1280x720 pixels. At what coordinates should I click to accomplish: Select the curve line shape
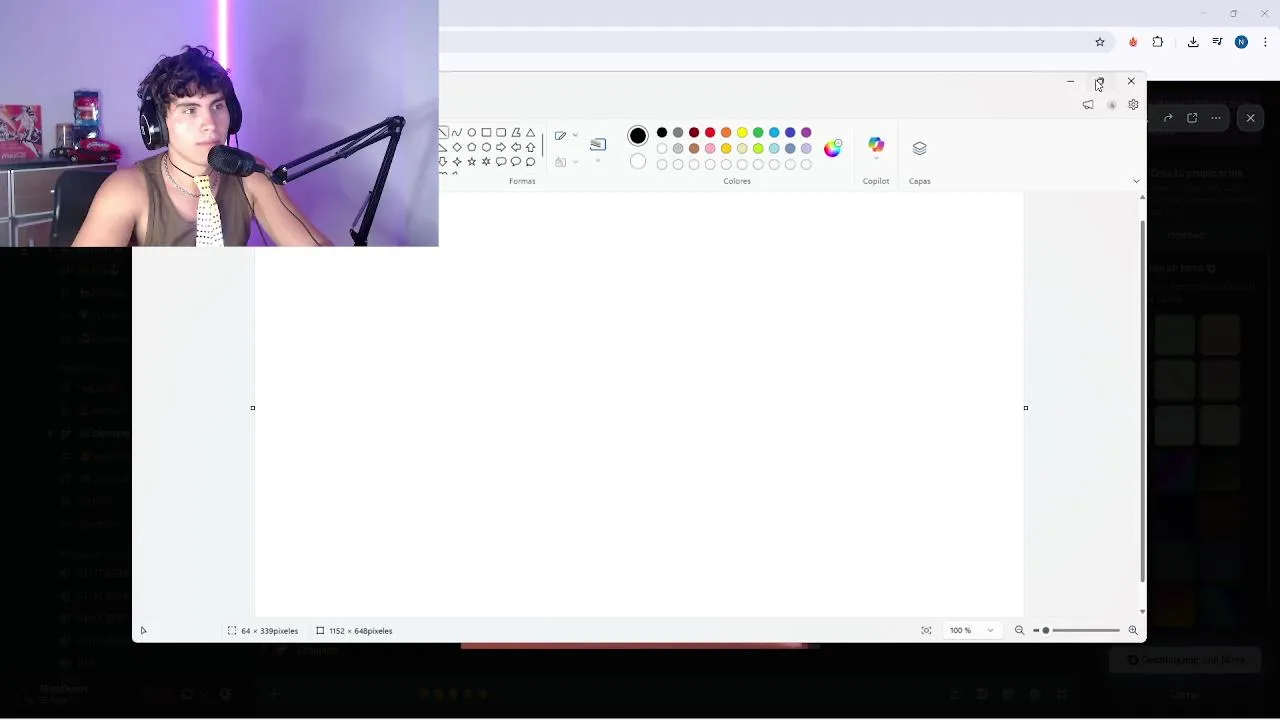pyautogui.click(x=457, y=132)
